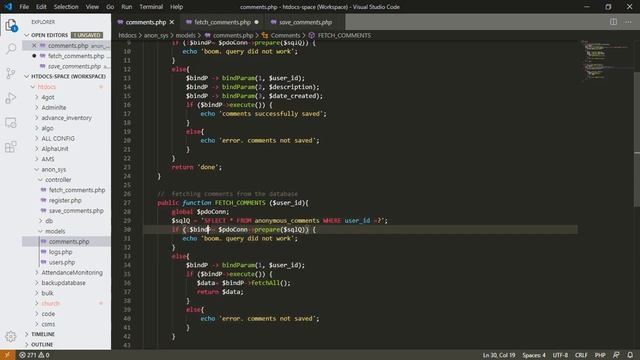Collapse the Open Editors section
Screen dimensions: 640x360
coord(27,35)
